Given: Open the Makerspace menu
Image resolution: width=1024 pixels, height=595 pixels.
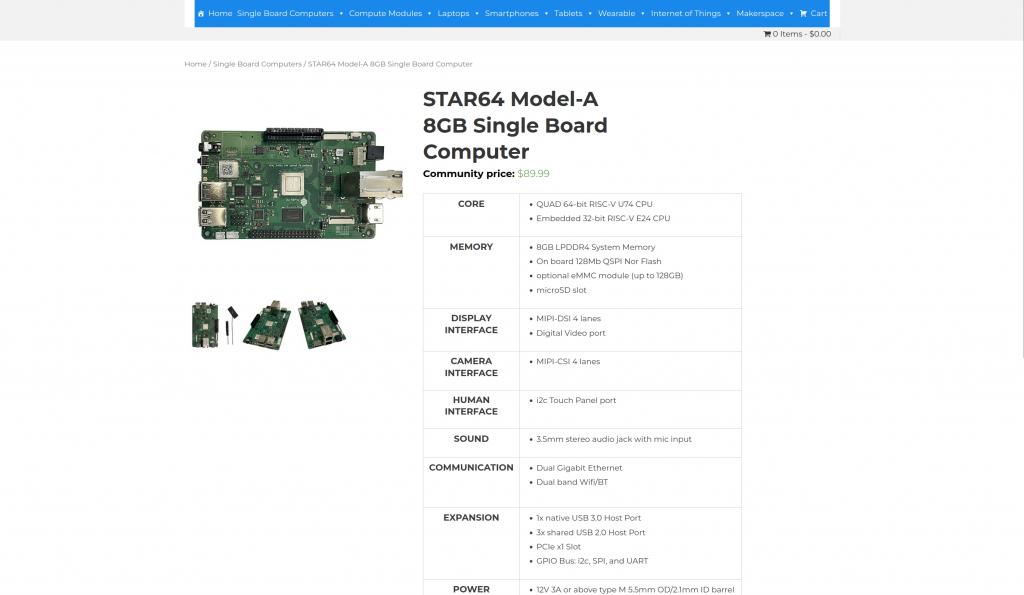Looking at the screenshot, I should [x=760, y=14].
